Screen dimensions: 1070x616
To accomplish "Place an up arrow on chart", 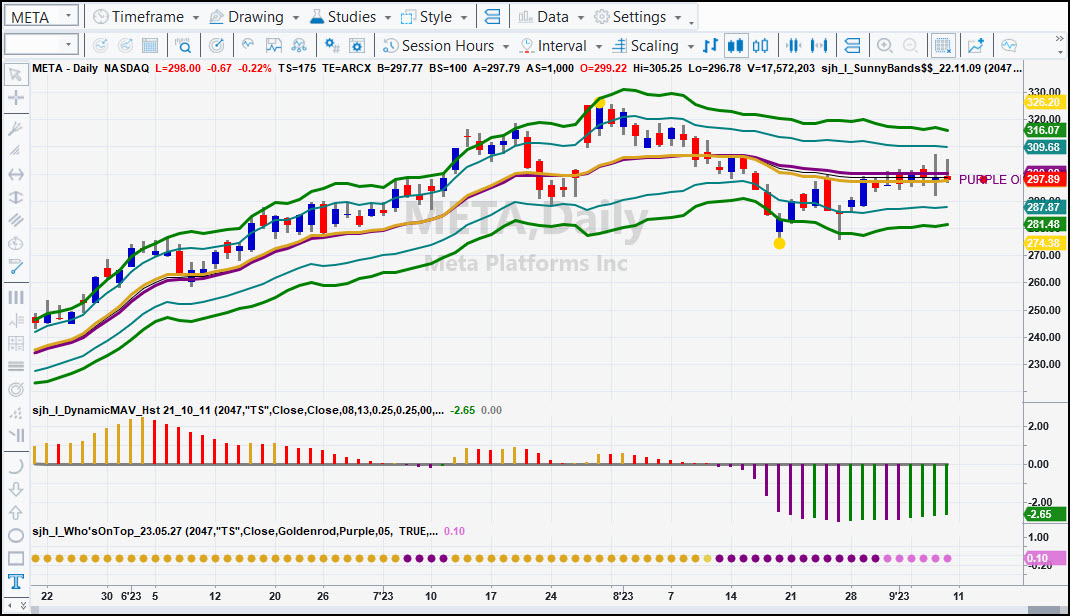I will tap(15, 512).
